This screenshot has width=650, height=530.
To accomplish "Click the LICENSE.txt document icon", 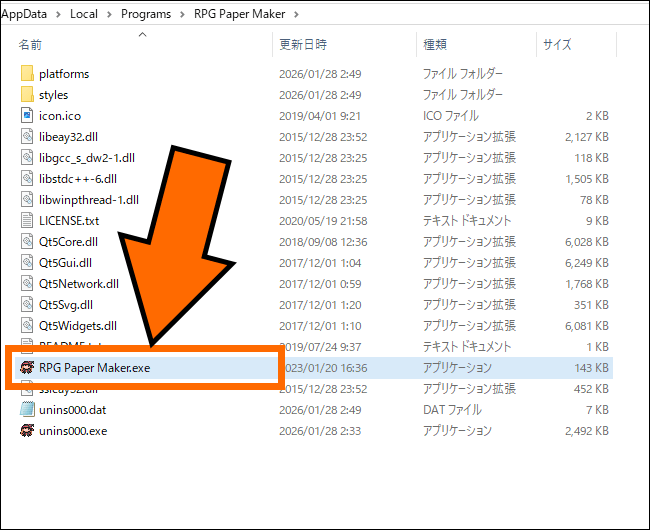I will tap(27, 221).
